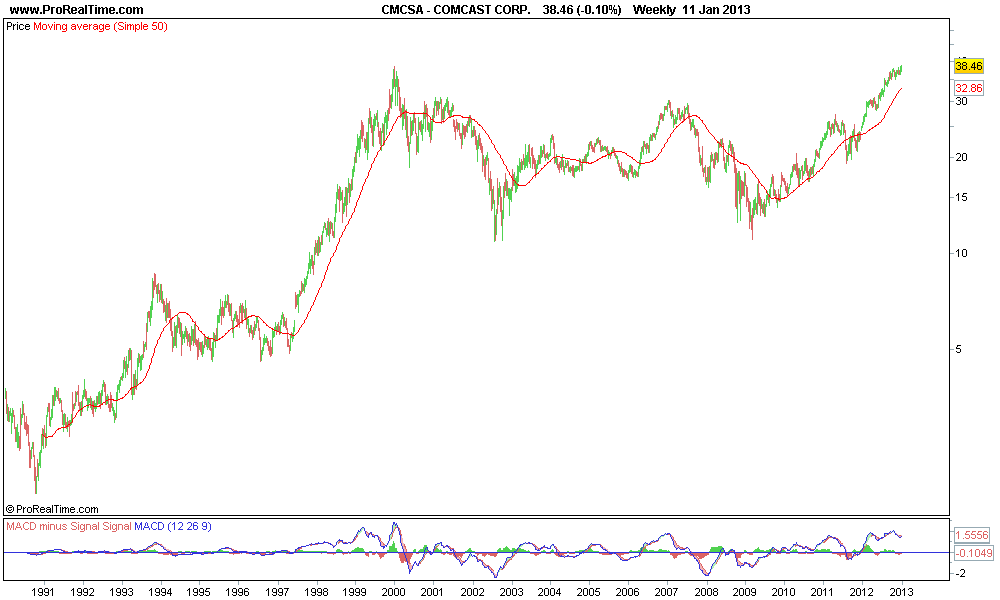Click the 2013 year axis label
The image size is (1000, 600).
pyautogui.click(x=901, y=592)
